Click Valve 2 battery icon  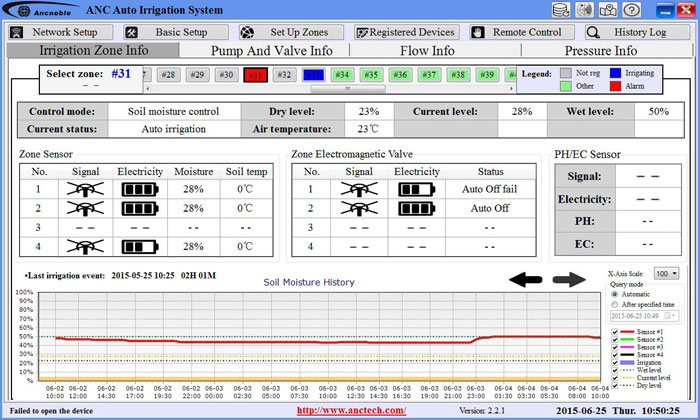(x=417, y=208)
